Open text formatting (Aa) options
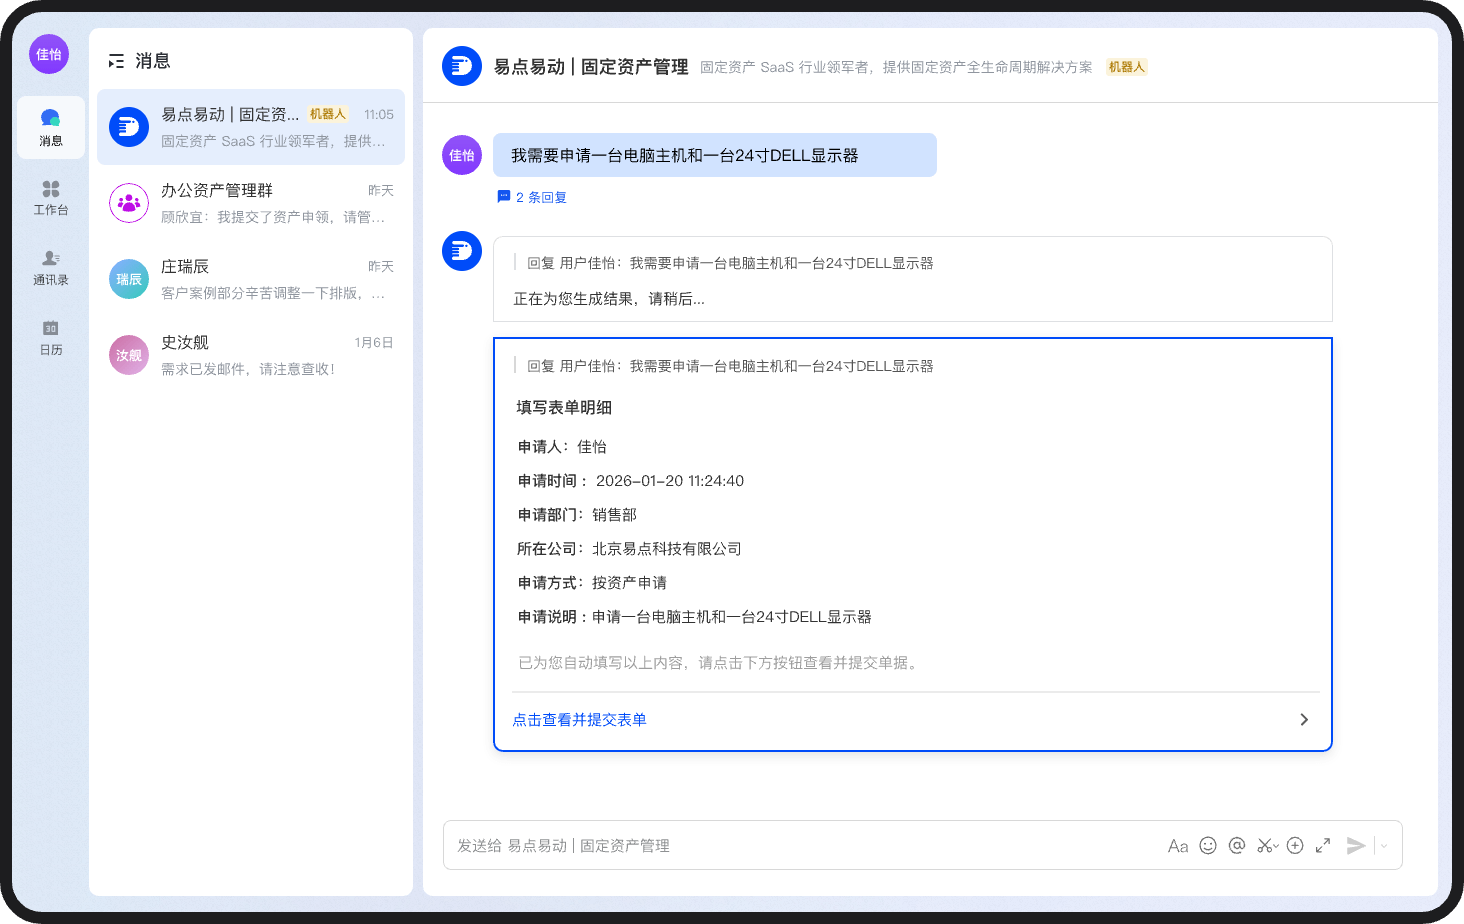This screenshot has width=1464, height=924. (x=1177, y=846)
